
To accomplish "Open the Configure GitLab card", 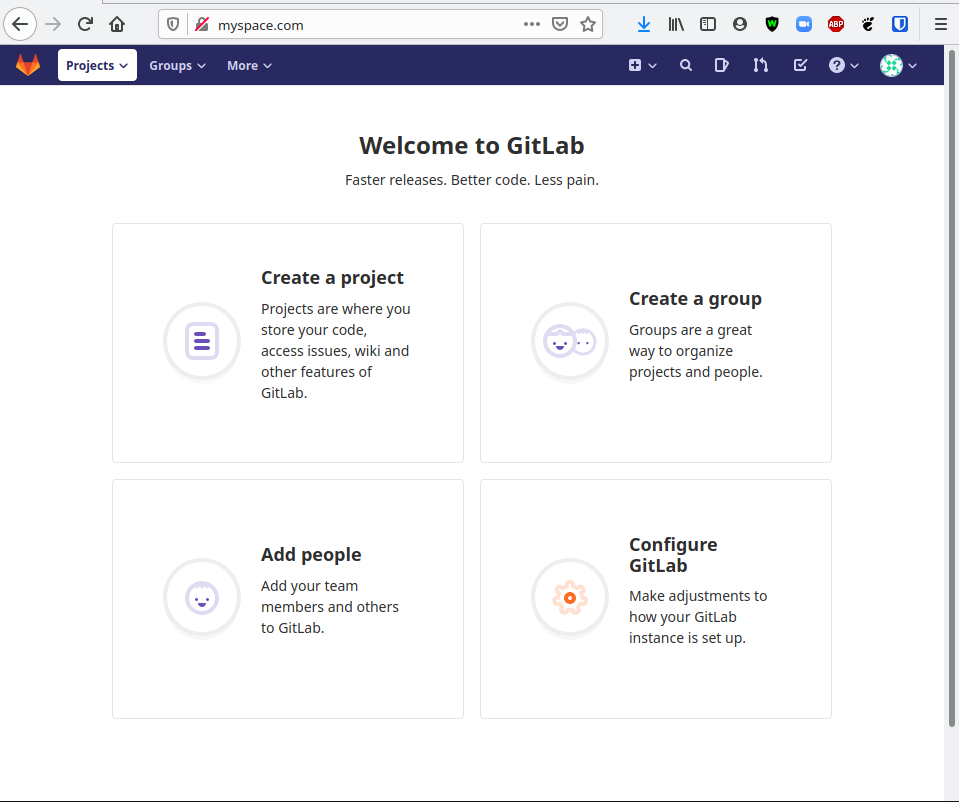I will pos(656,599).
